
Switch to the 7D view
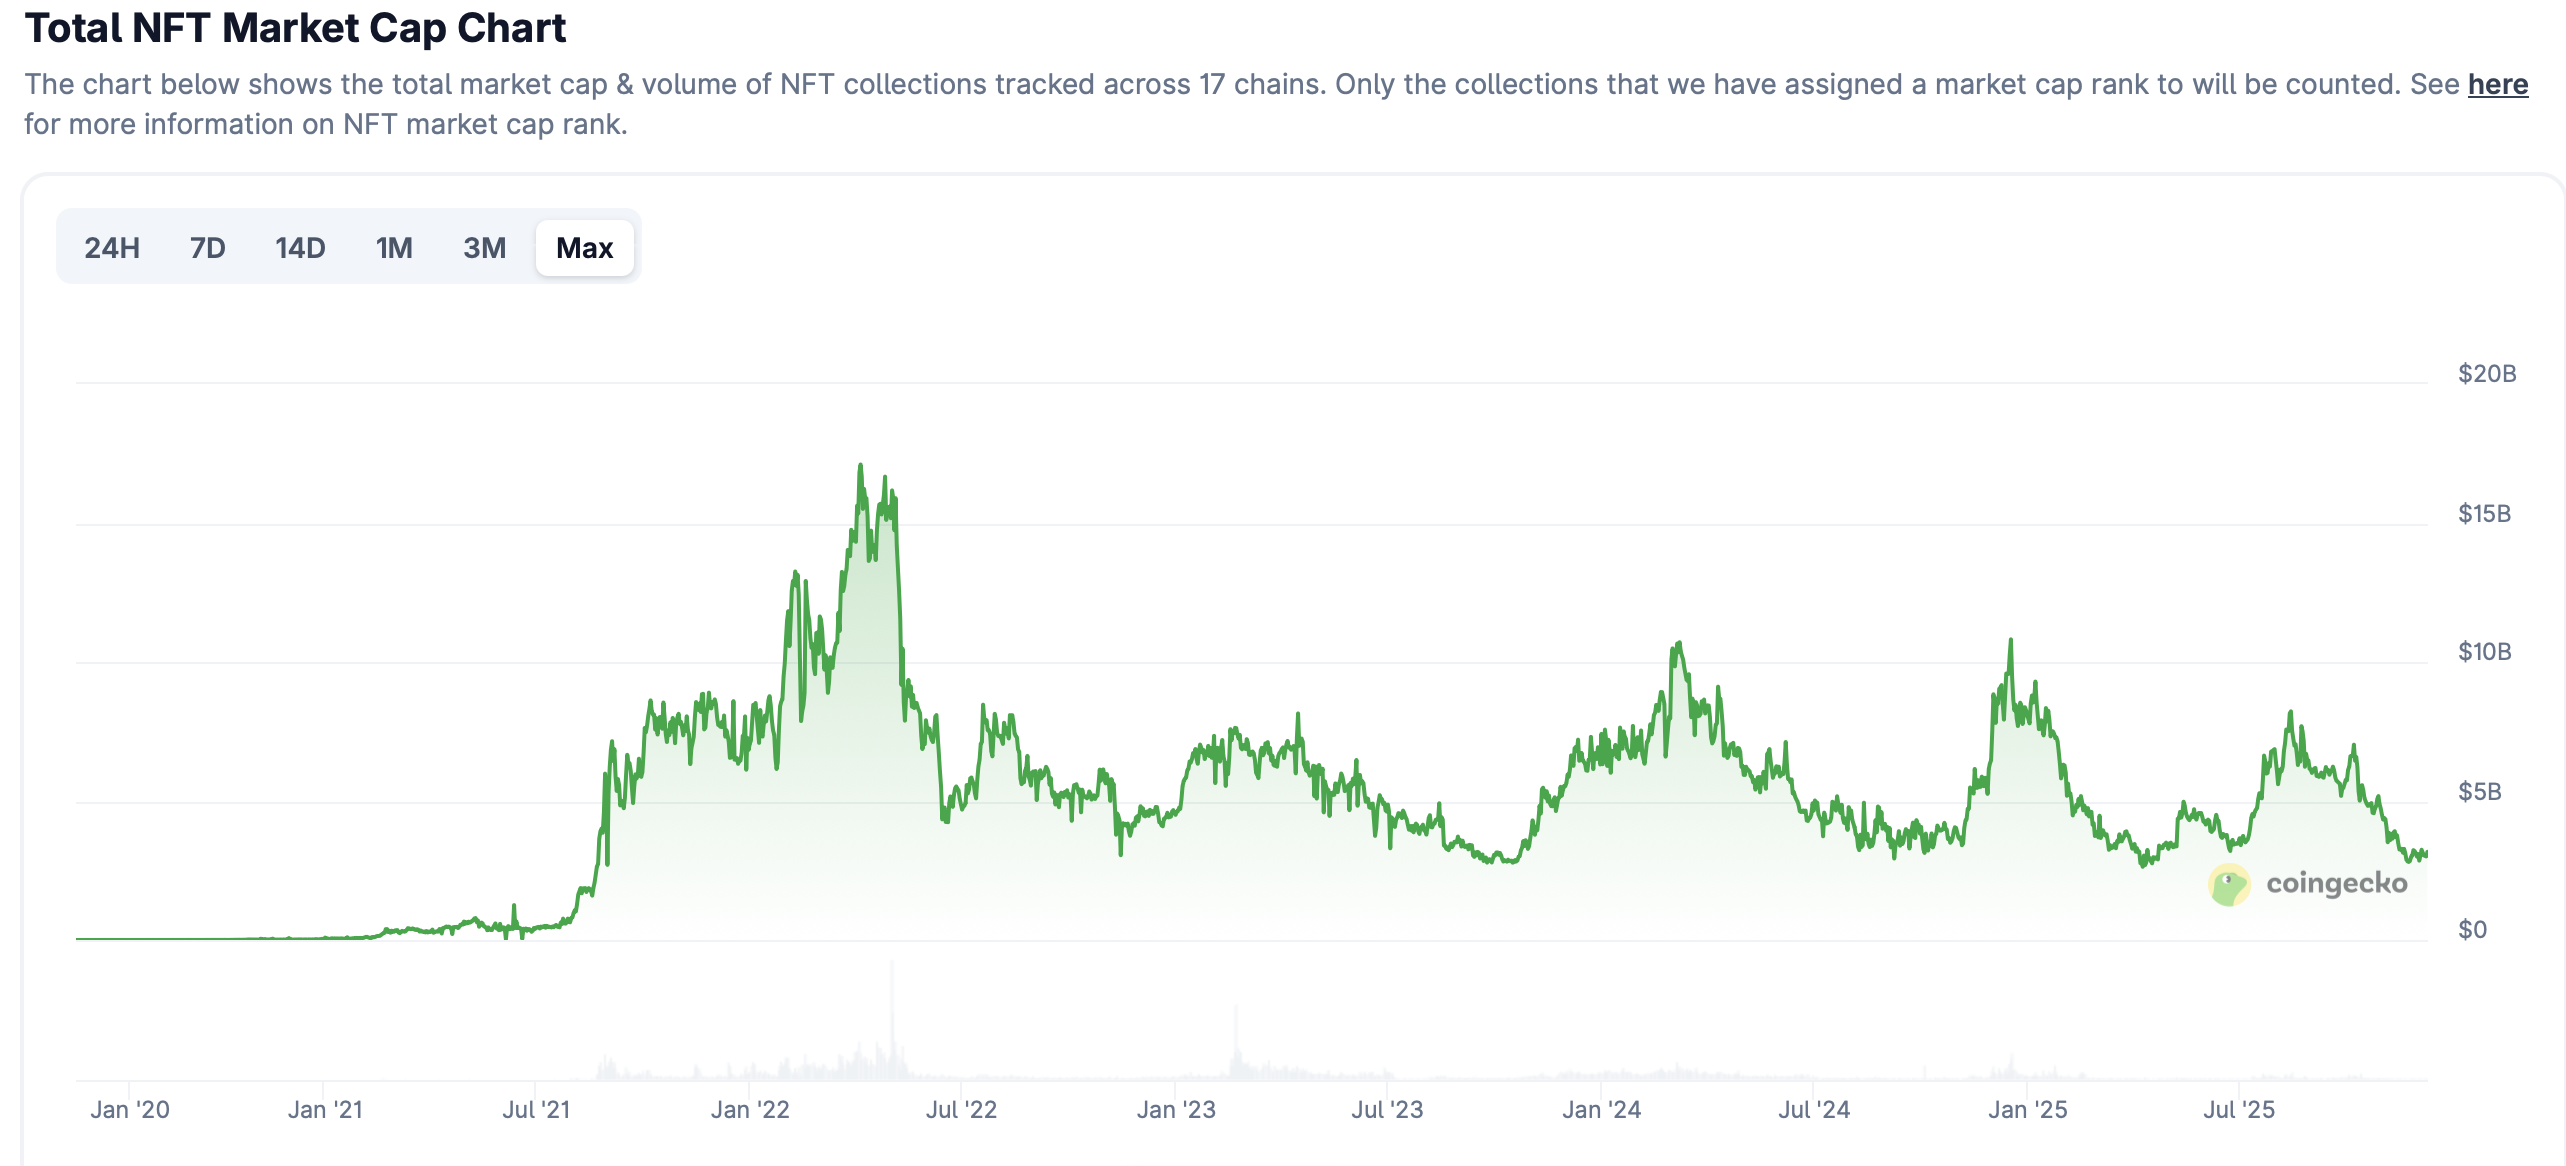tap(206, 247)
